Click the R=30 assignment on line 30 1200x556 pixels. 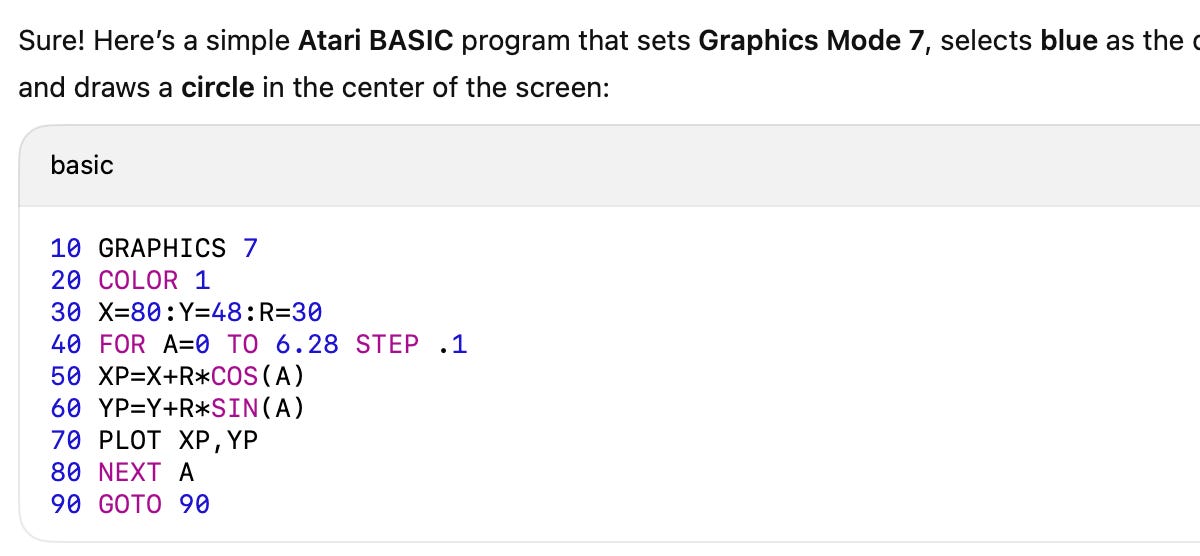pyautogui.click(x=291, y=313)
